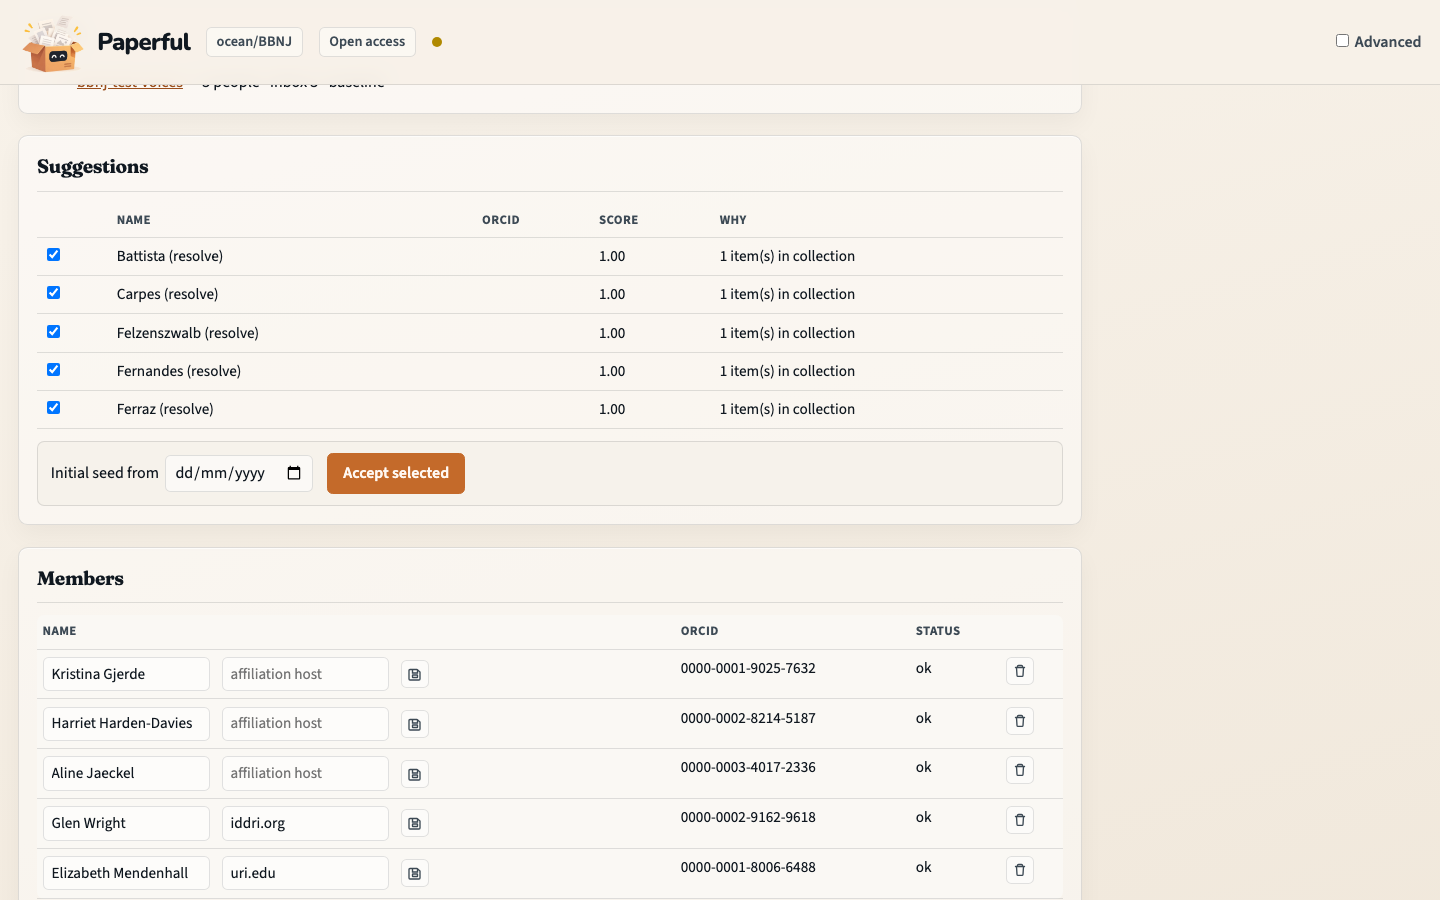
Task: Click the Paperful title text
Action: [144, 42]
